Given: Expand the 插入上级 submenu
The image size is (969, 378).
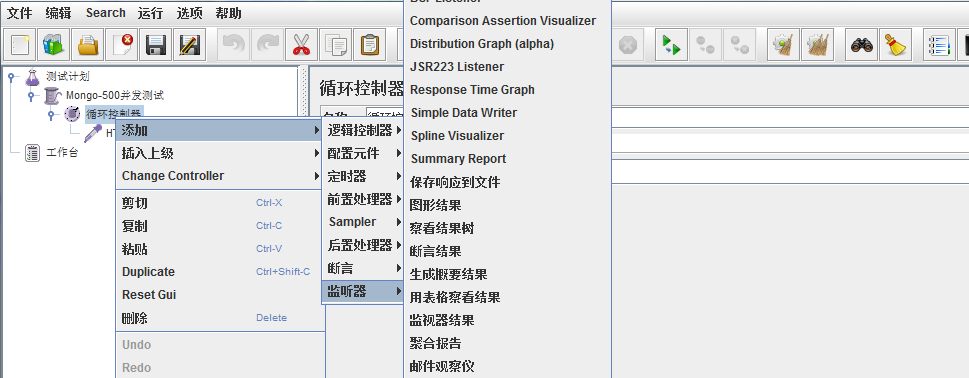Looking at the screenshot, I should tap(219, 153).
